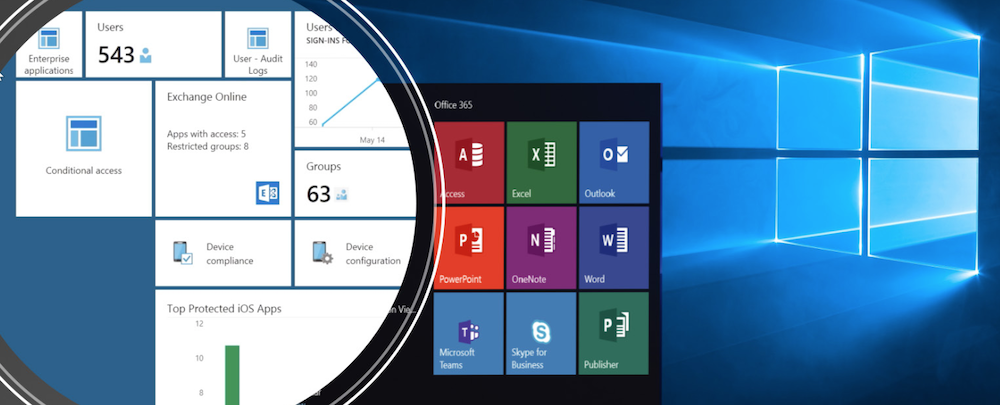Launch Excel from Office 365 tiles
This screenshot has width=1000, height=405.
tap(541, 161)
